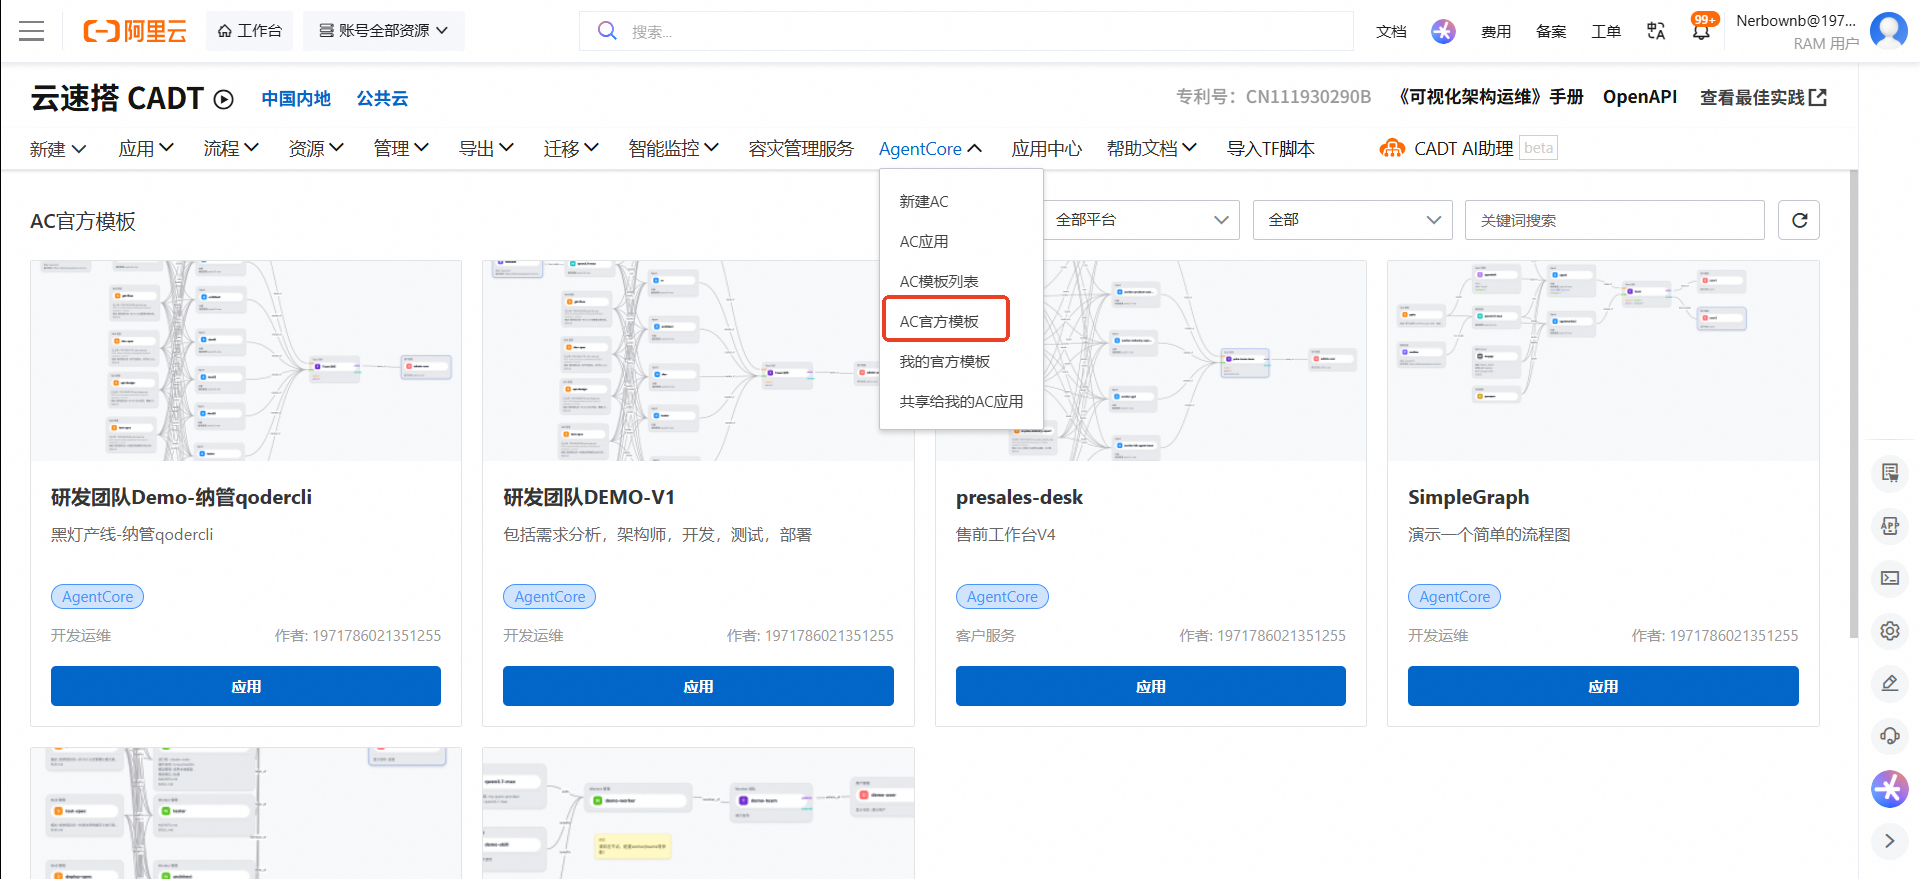Open the OpenAPI link
1920x879 pixels.
click(x=1640, y=97)
